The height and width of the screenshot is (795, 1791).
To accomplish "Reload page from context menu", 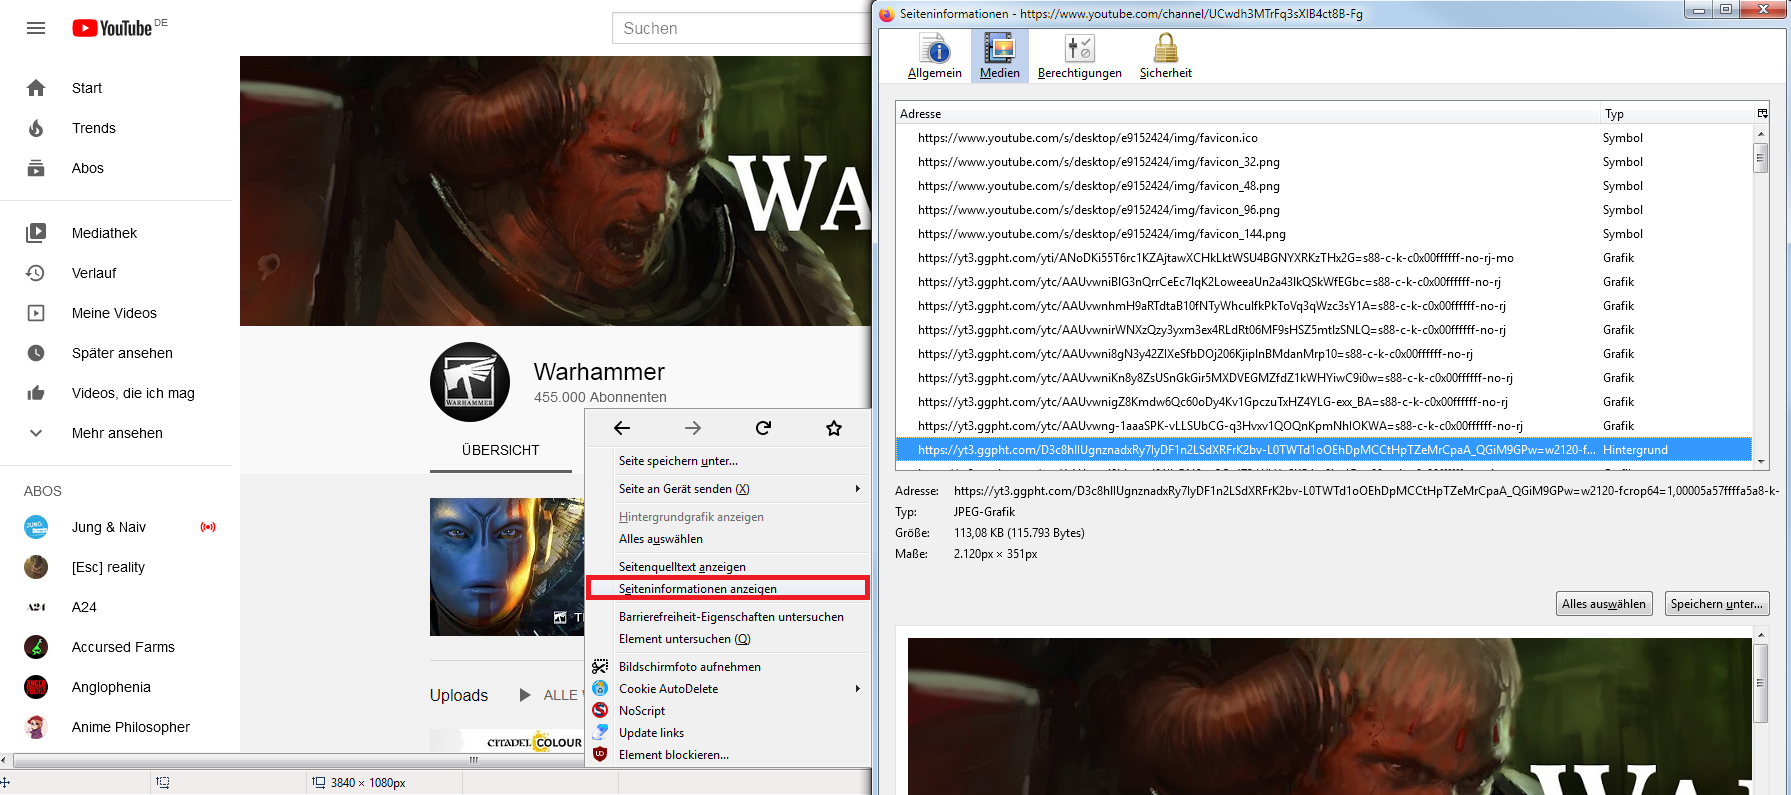I will [x=763, y=428].
